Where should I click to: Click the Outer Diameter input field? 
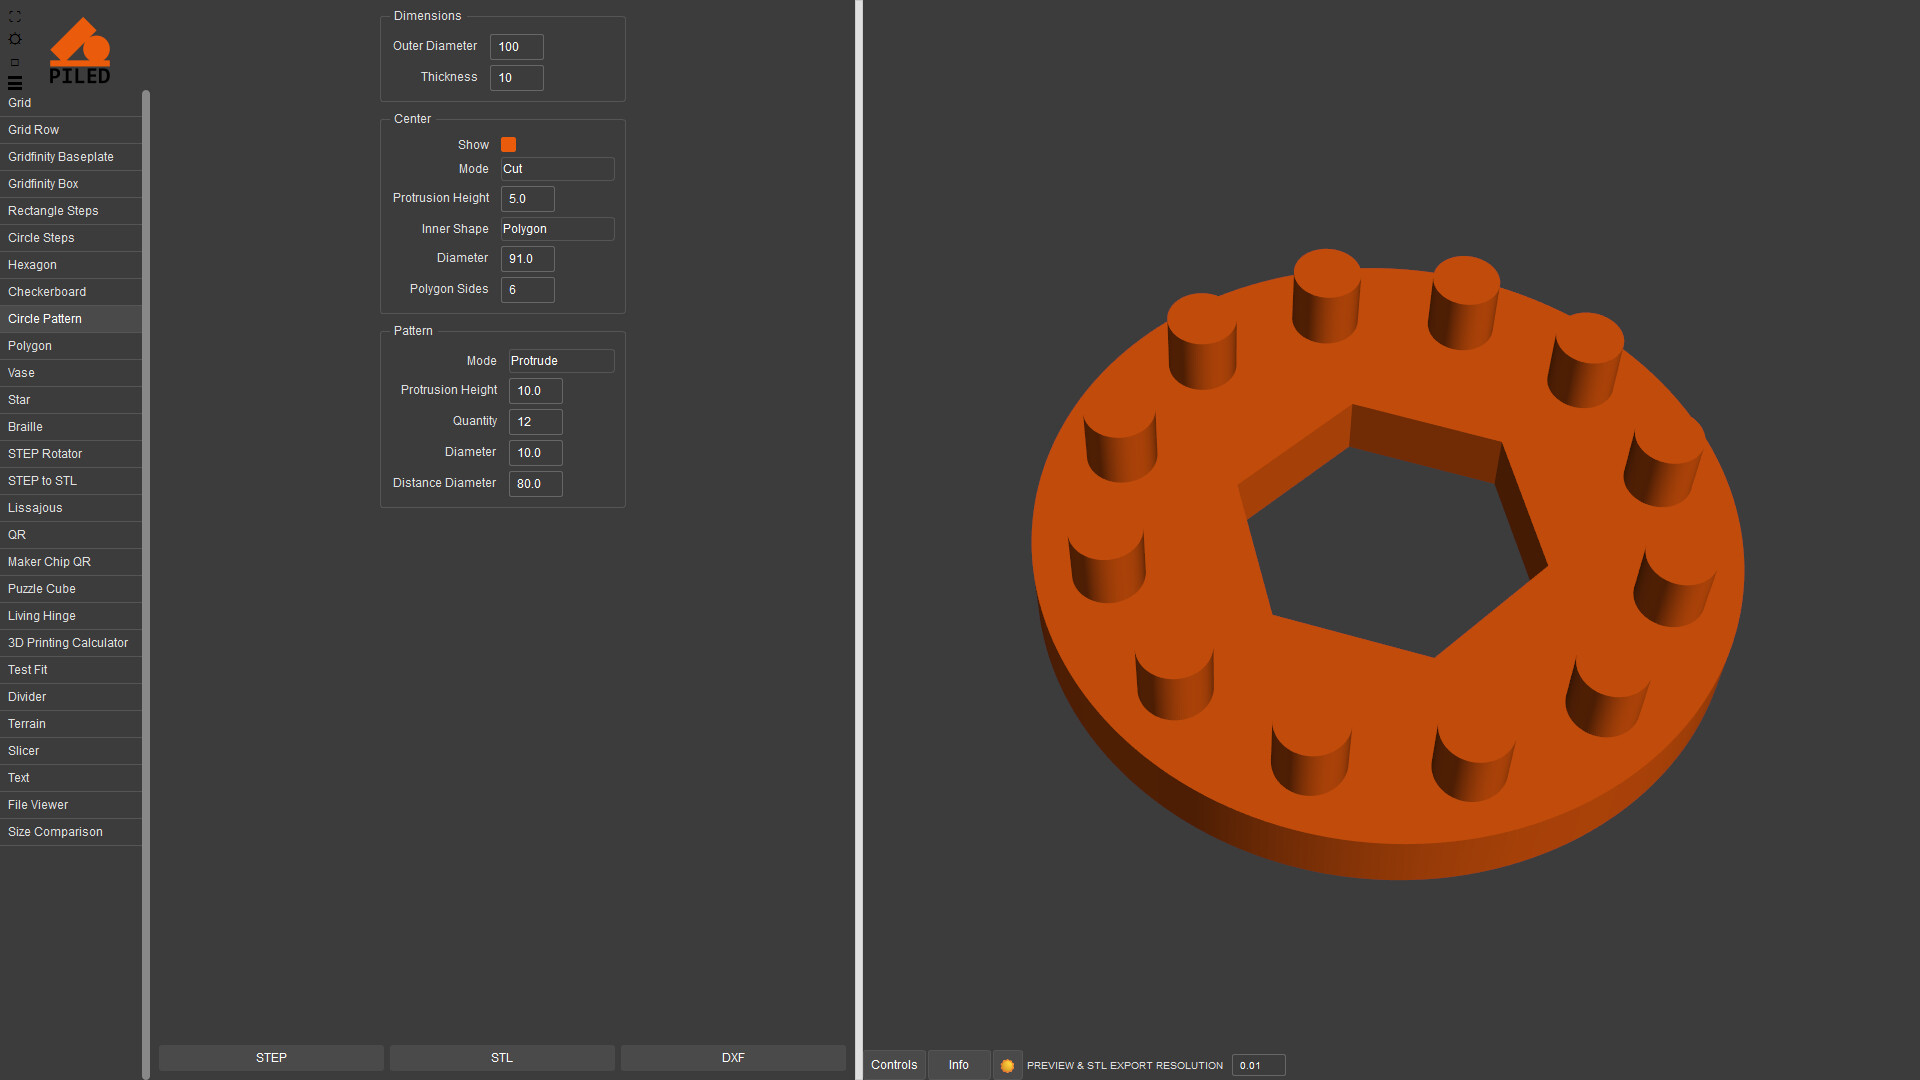tap(516, 47)
